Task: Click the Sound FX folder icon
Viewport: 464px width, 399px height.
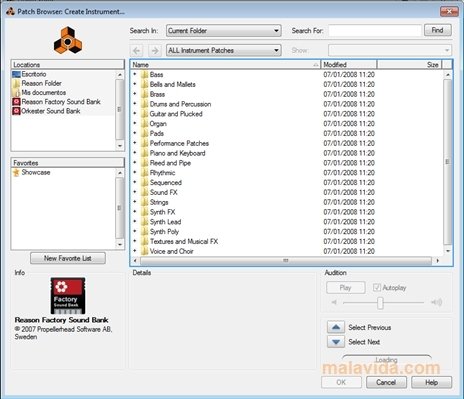Action: 144,192
